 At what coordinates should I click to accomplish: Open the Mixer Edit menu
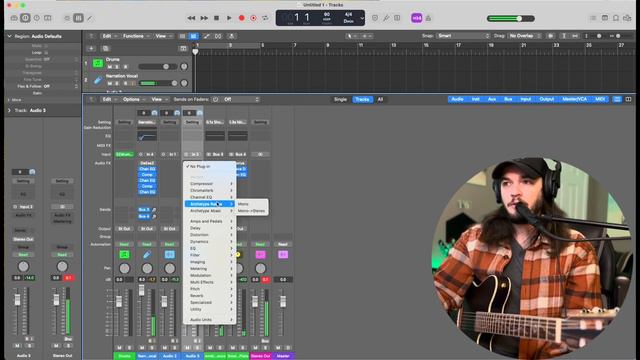tap(108, 99)
